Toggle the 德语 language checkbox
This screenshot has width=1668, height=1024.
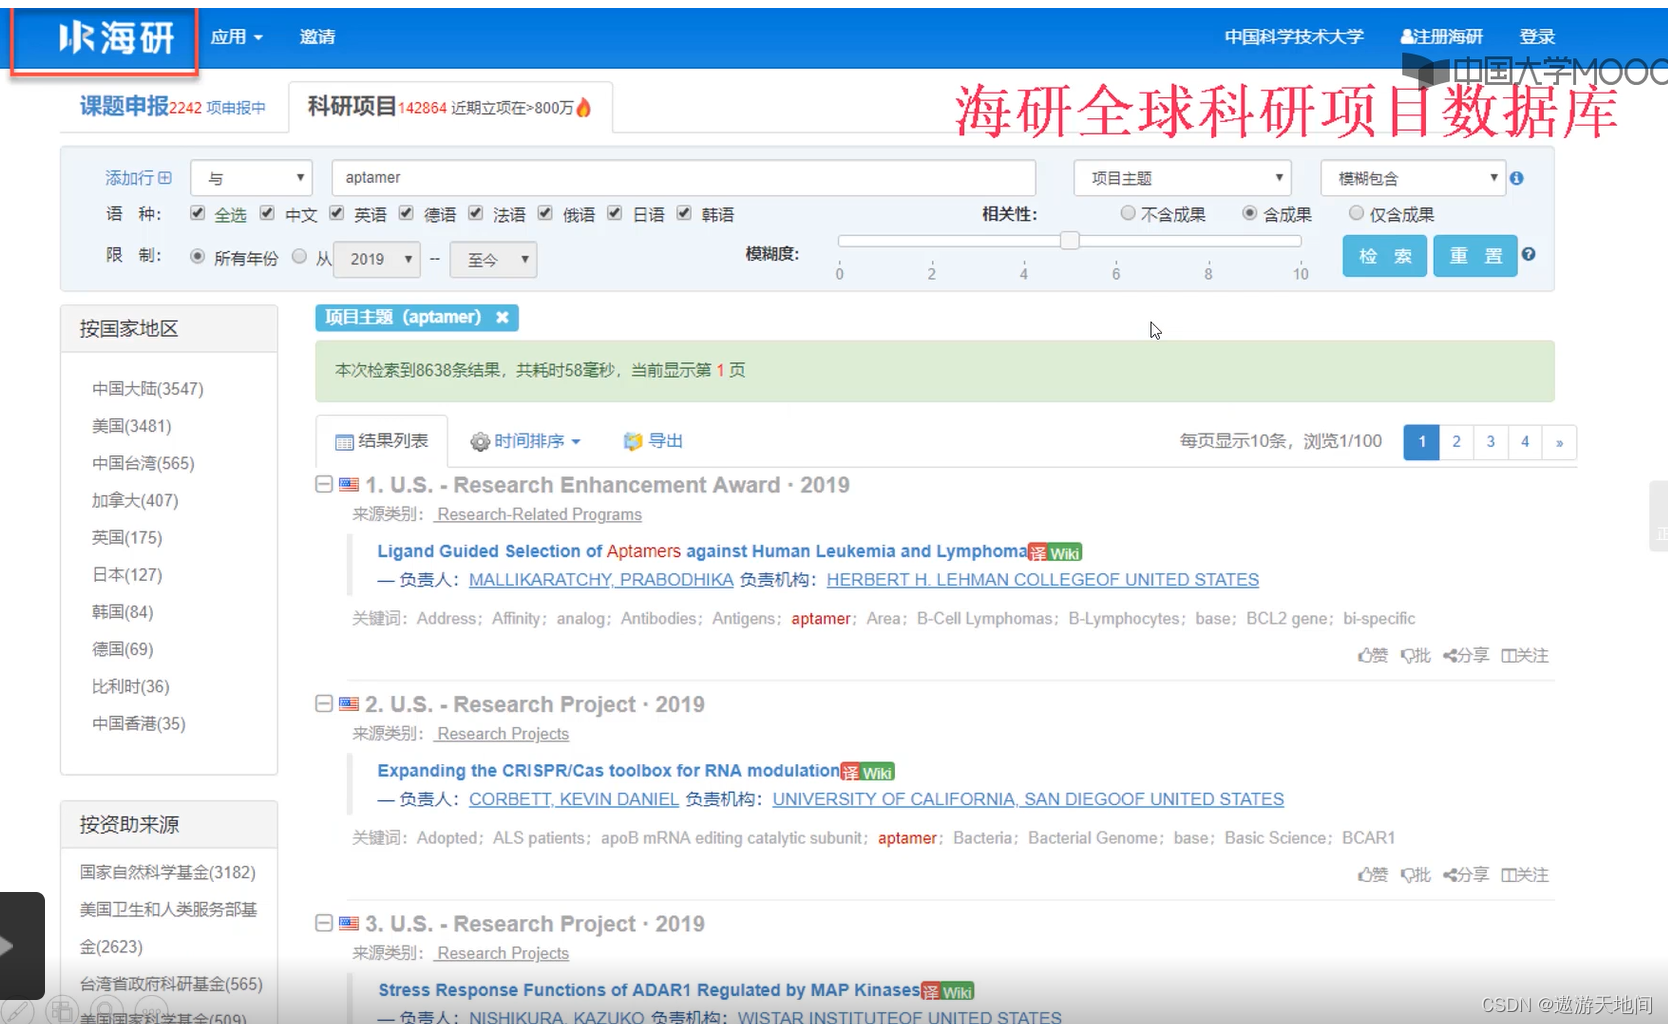click(x=406, y=213)
